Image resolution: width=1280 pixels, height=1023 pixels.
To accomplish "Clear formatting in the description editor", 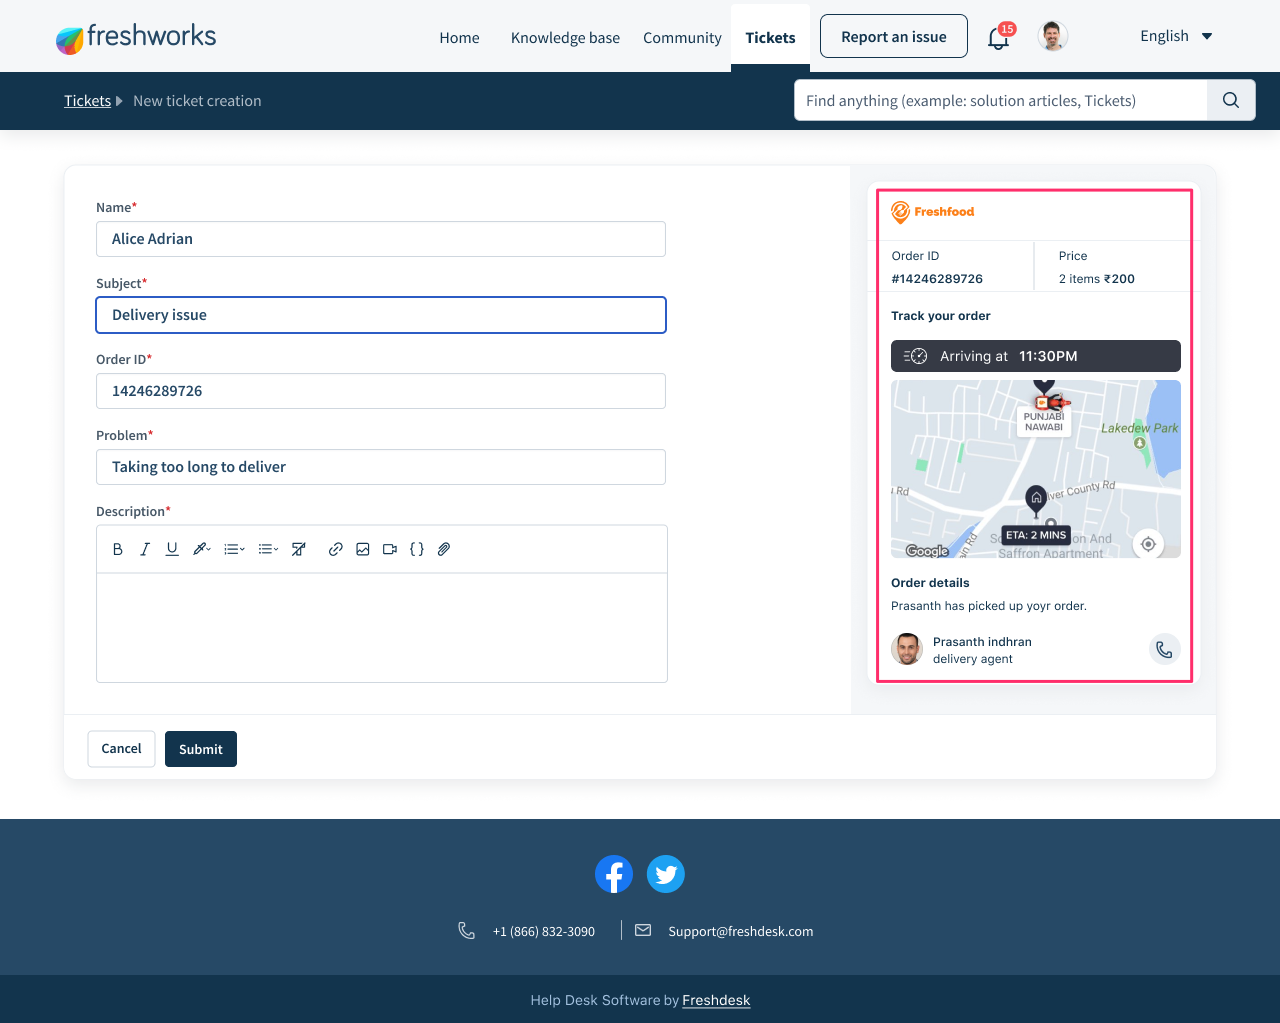I will 298,549.
